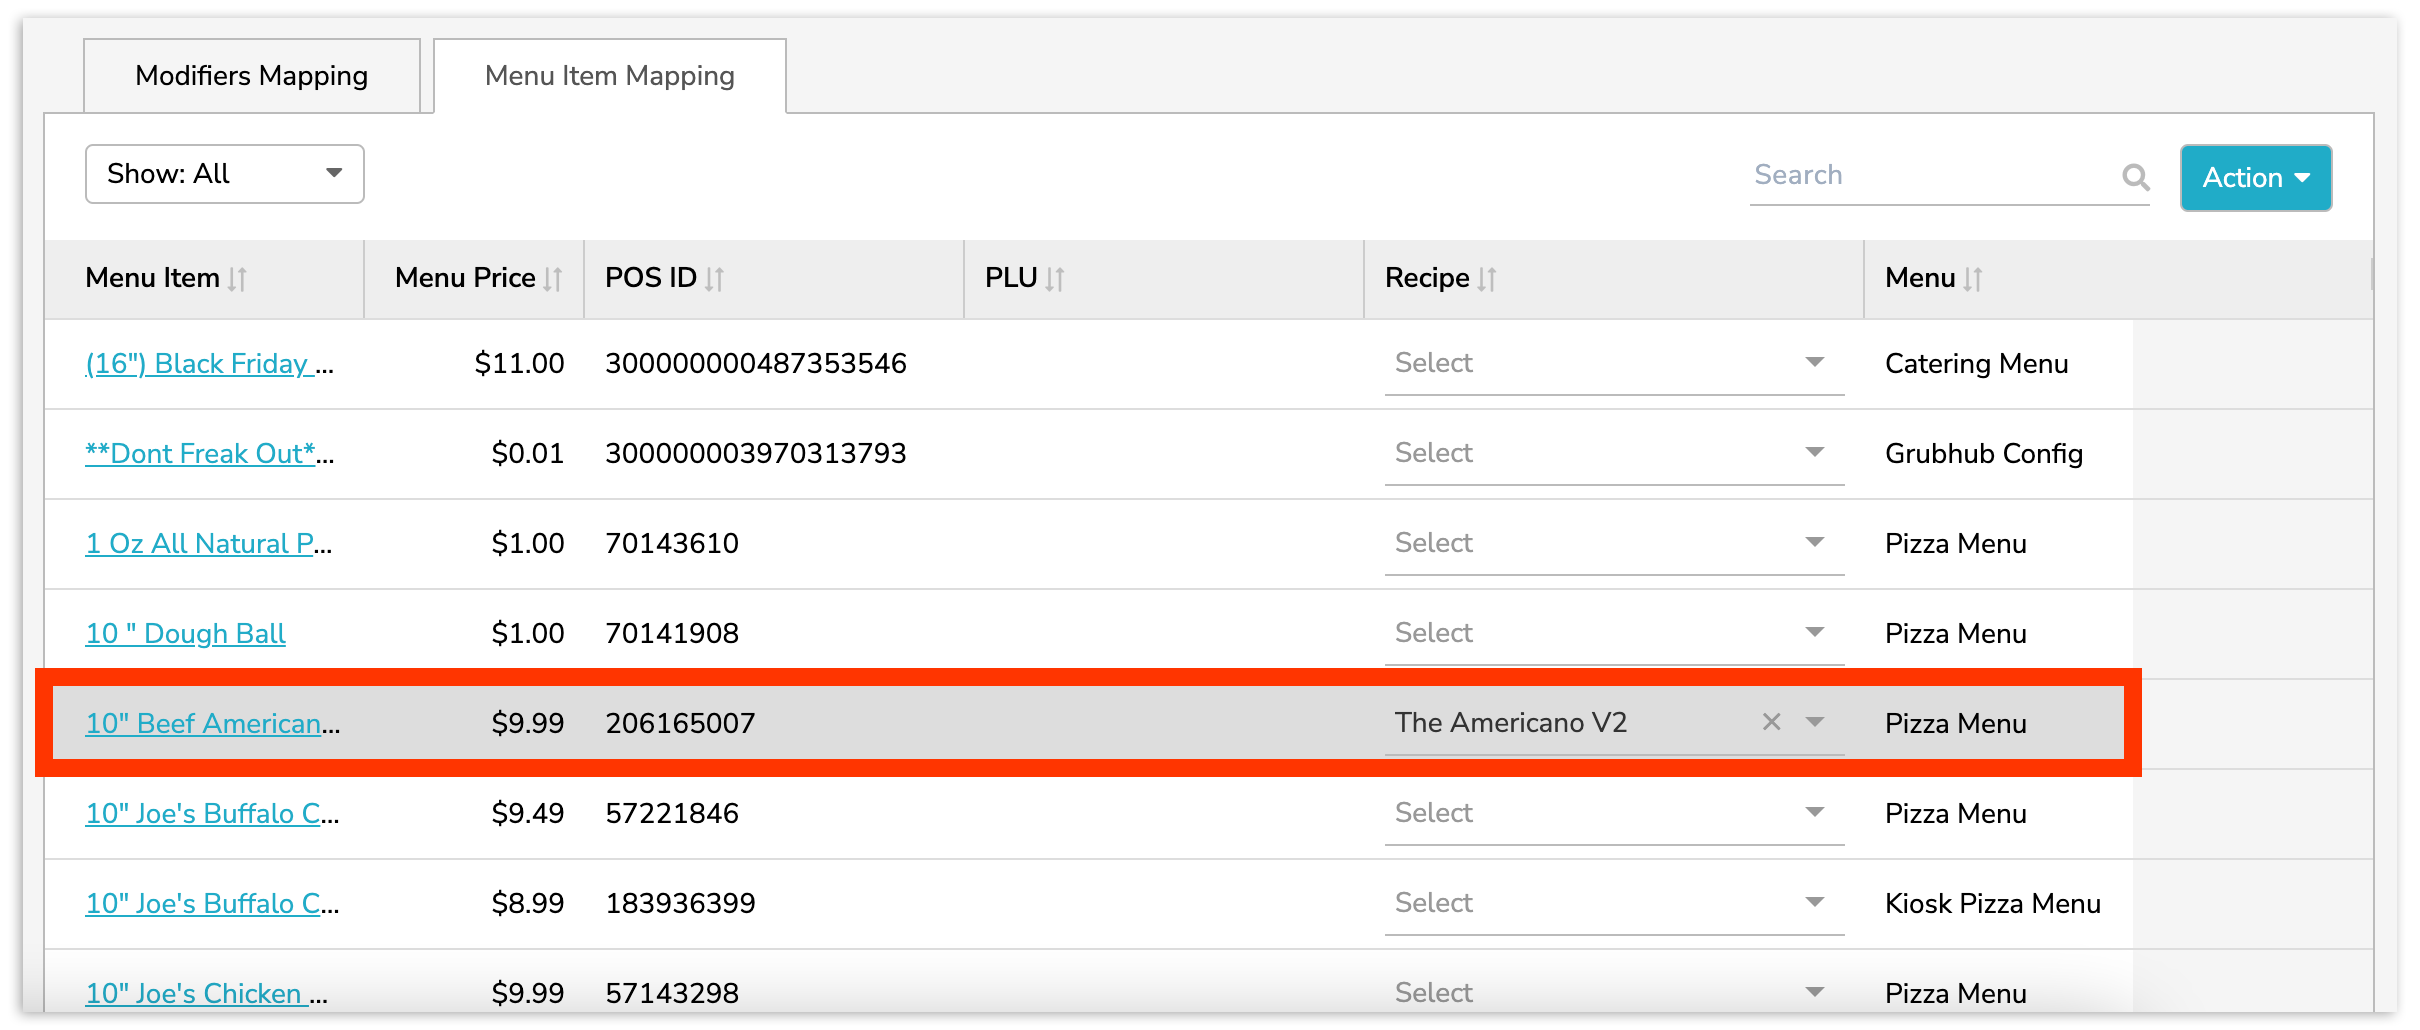
Task: Sort by Recipe column icon
Action: point(1487,279)
